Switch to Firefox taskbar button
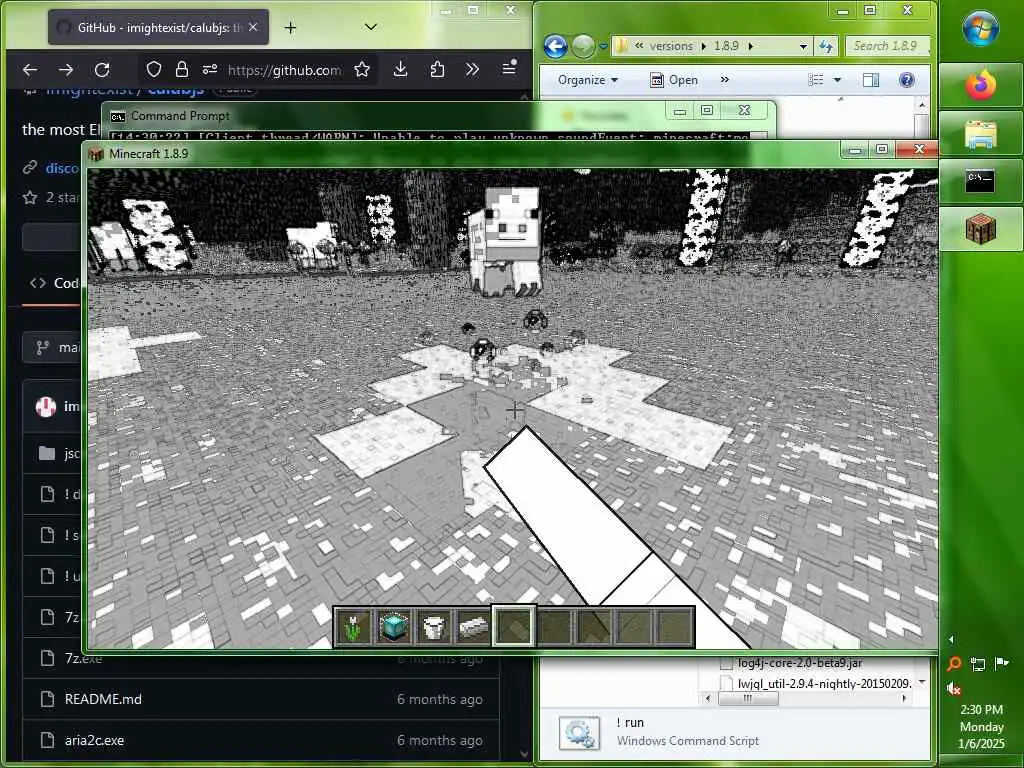This screenshot has width=1024, height=768. click(x=980, y=85)
